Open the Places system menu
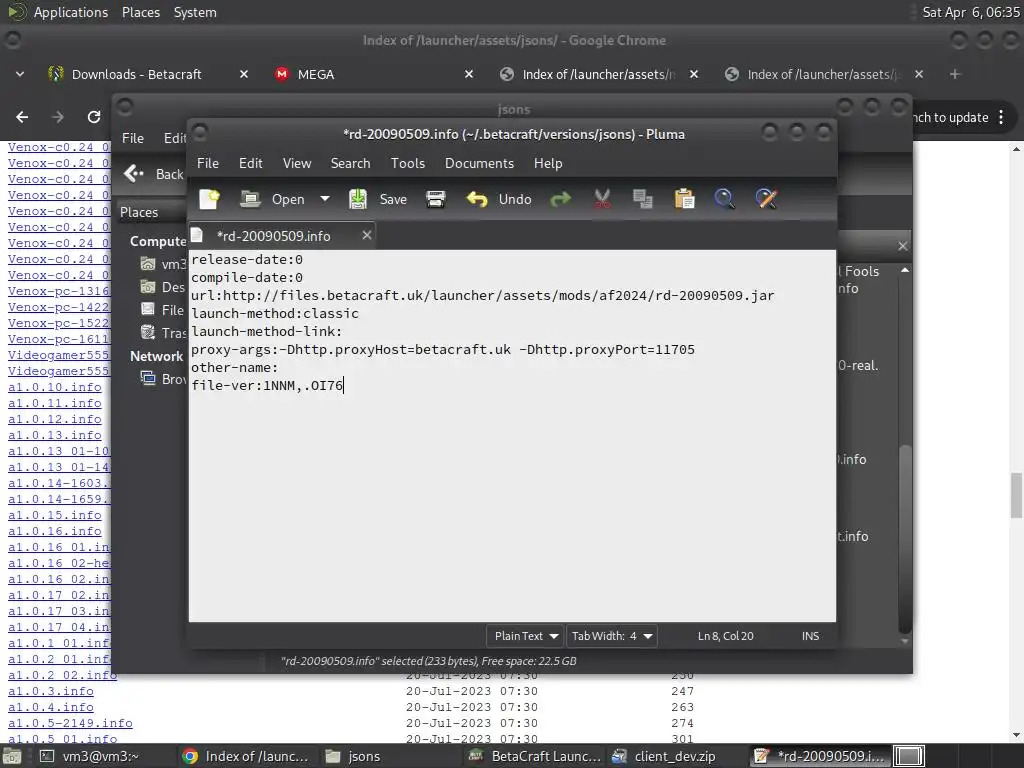 [x=141, y=12]
